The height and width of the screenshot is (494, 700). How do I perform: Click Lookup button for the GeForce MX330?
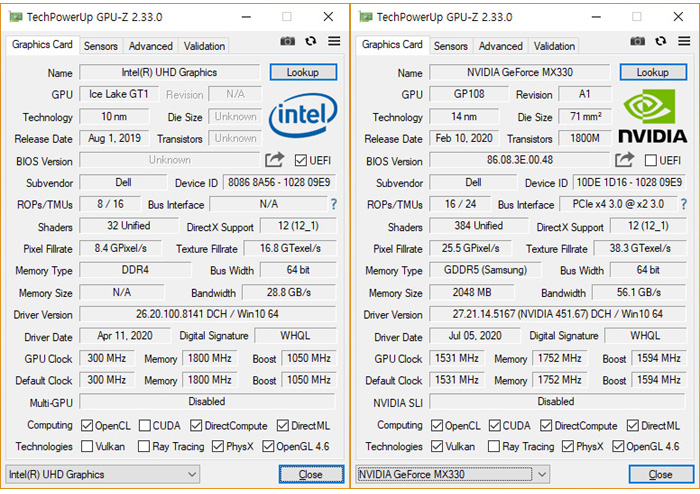[652, 73]
